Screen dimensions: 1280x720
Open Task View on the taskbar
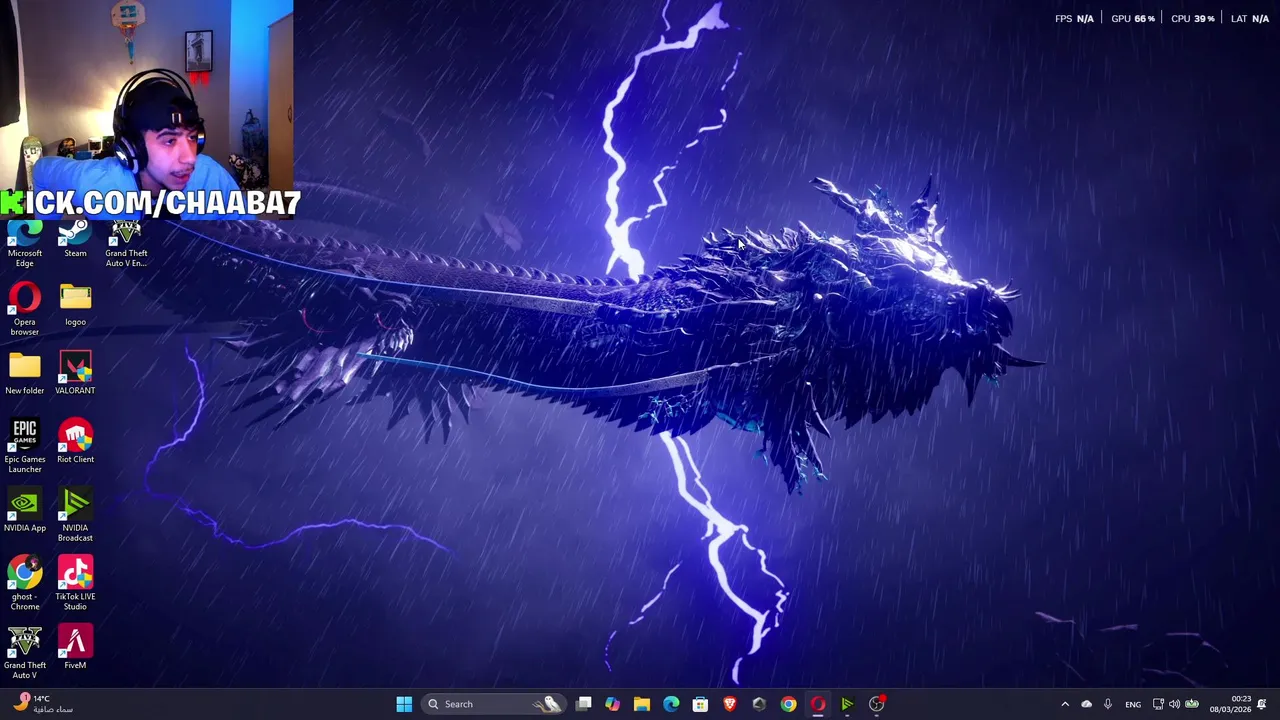coord(584,704)
